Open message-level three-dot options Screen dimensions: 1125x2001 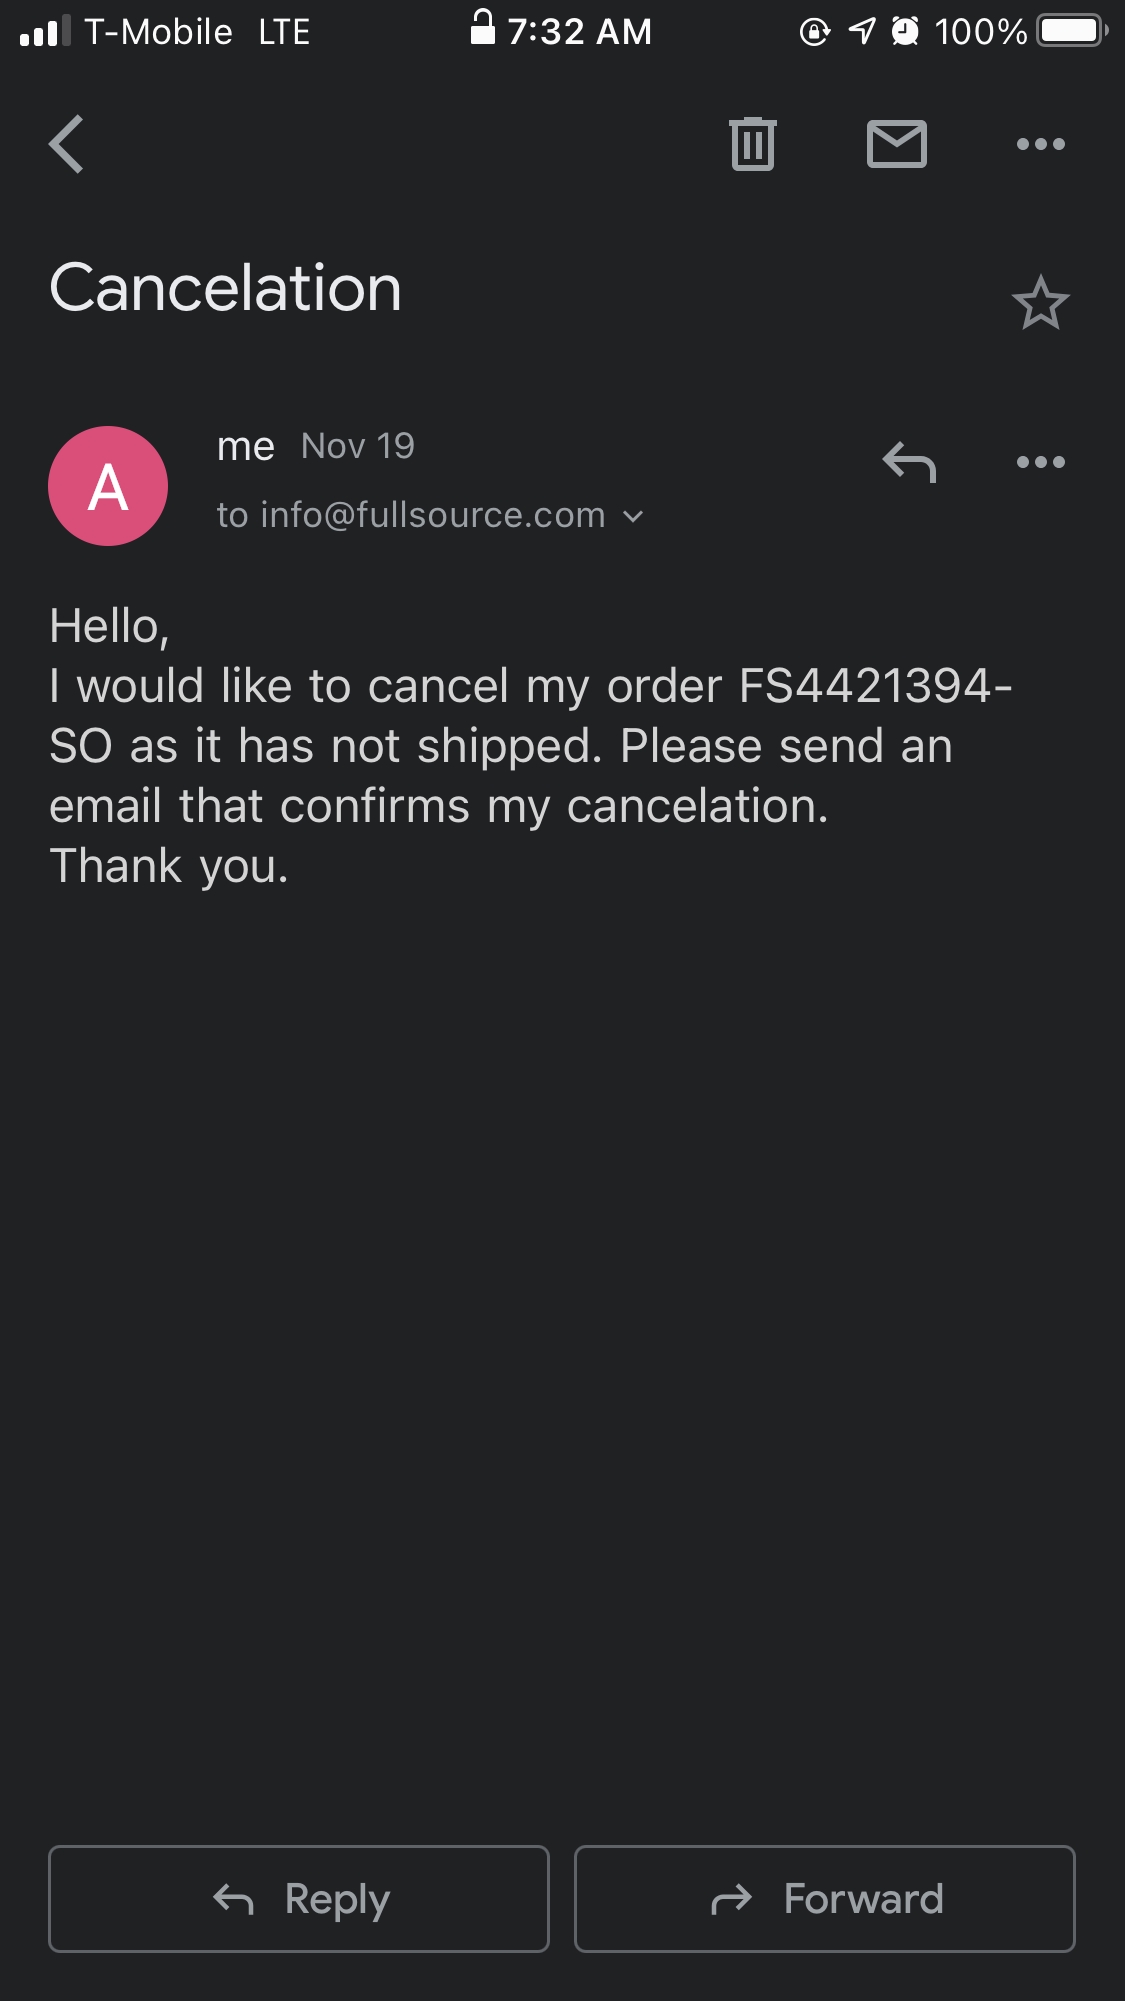[x=1040, y=462]
